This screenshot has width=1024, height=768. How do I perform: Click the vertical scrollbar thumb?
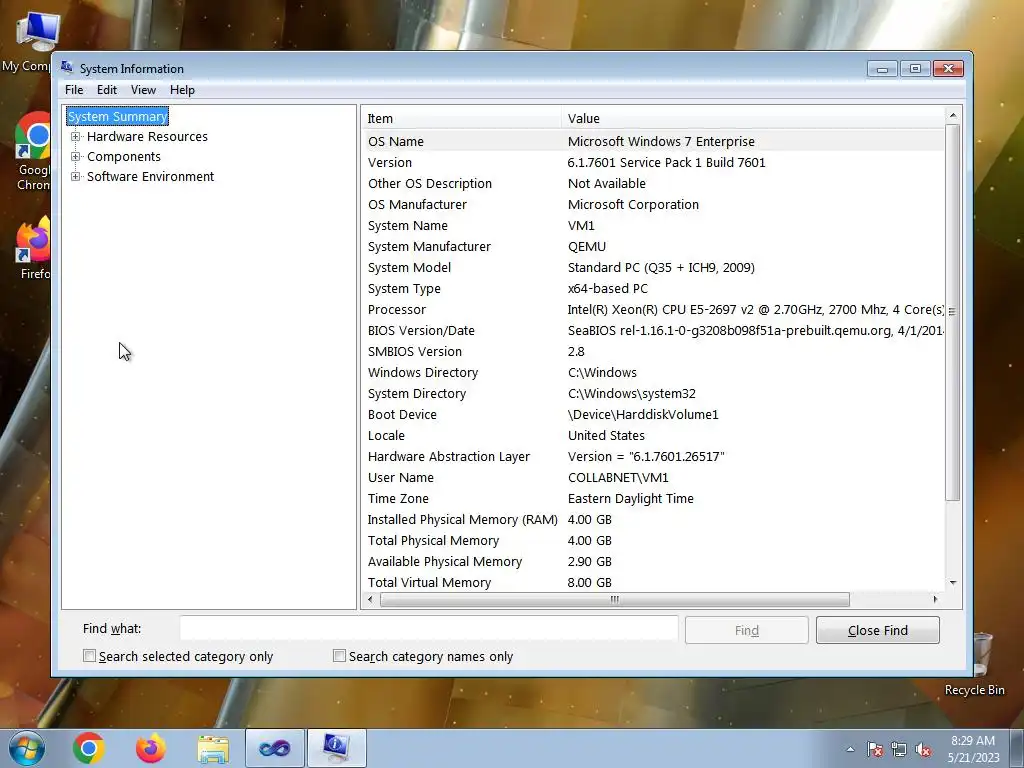pyautogui.click(x=953, y=312)
